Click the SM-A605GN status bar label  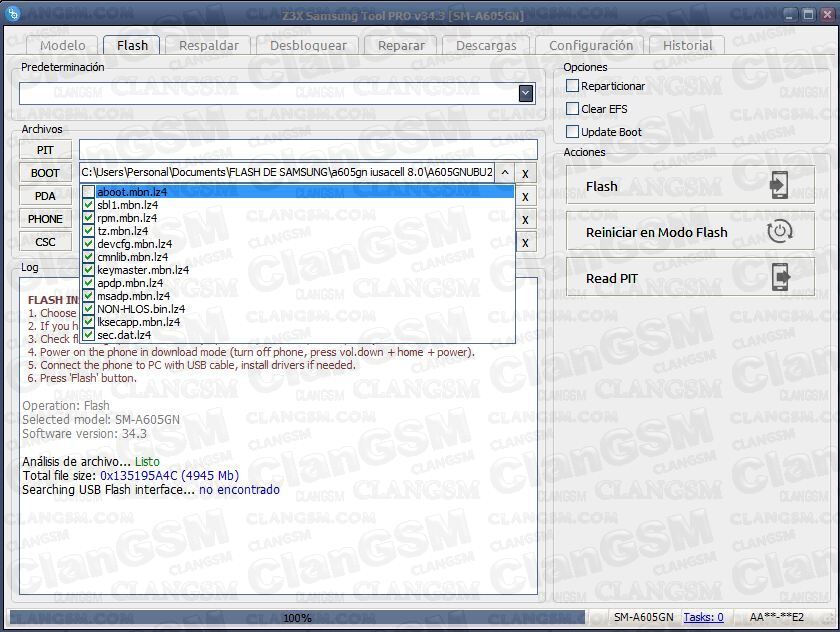point(643,617)
